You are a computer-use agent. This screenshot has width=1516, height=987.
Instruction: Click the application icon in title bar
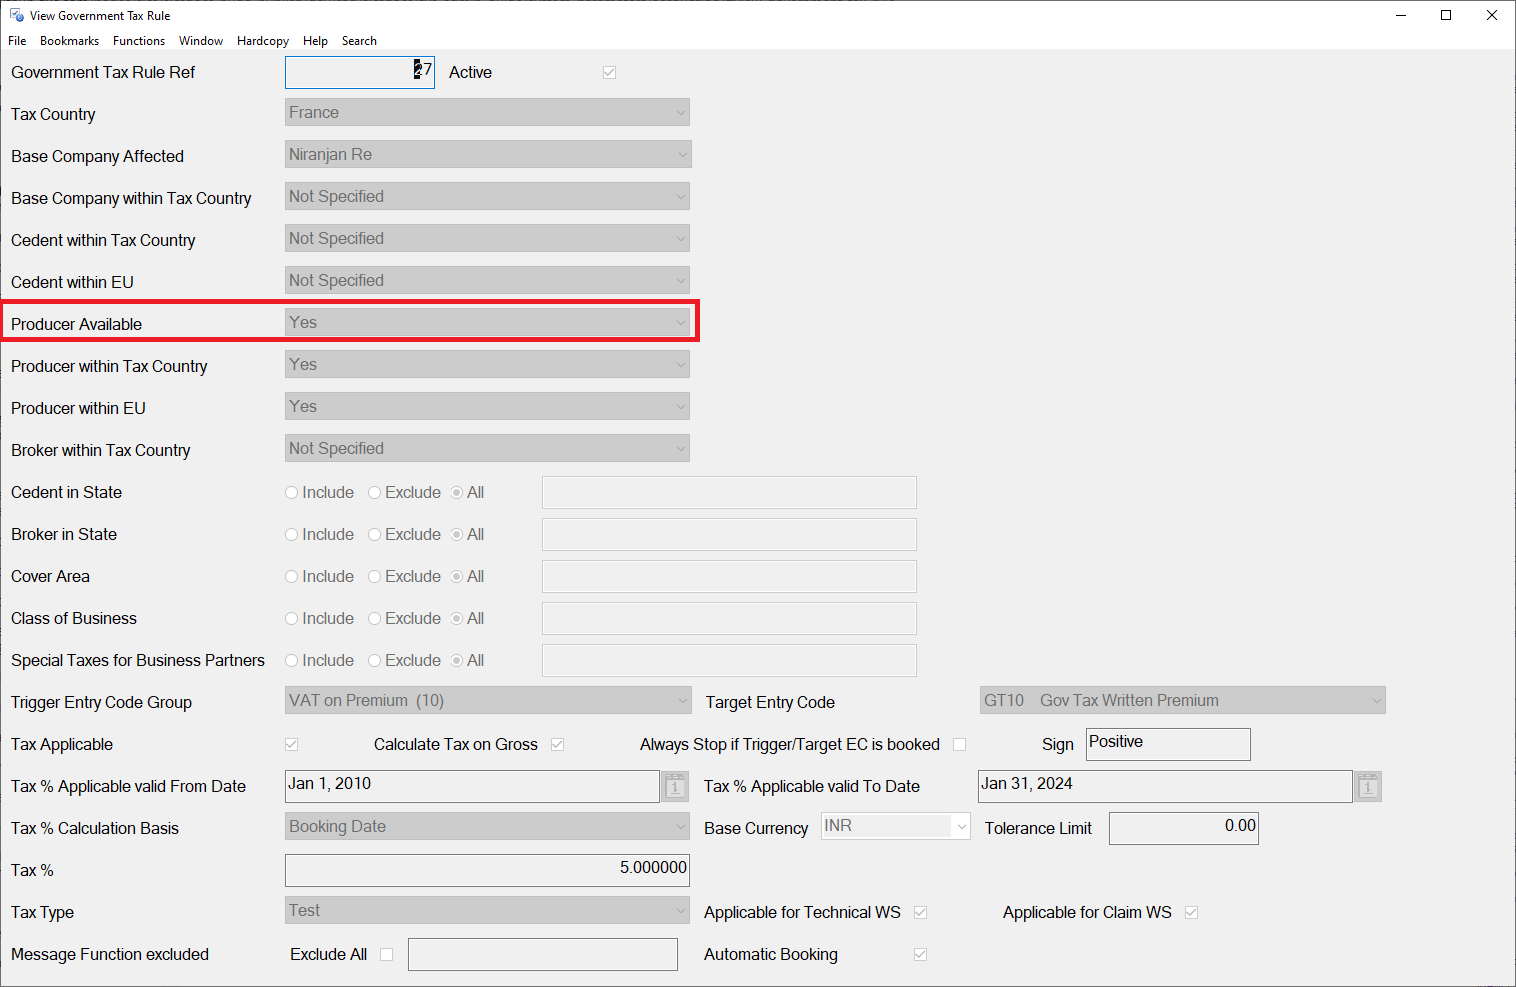(16, 15)
